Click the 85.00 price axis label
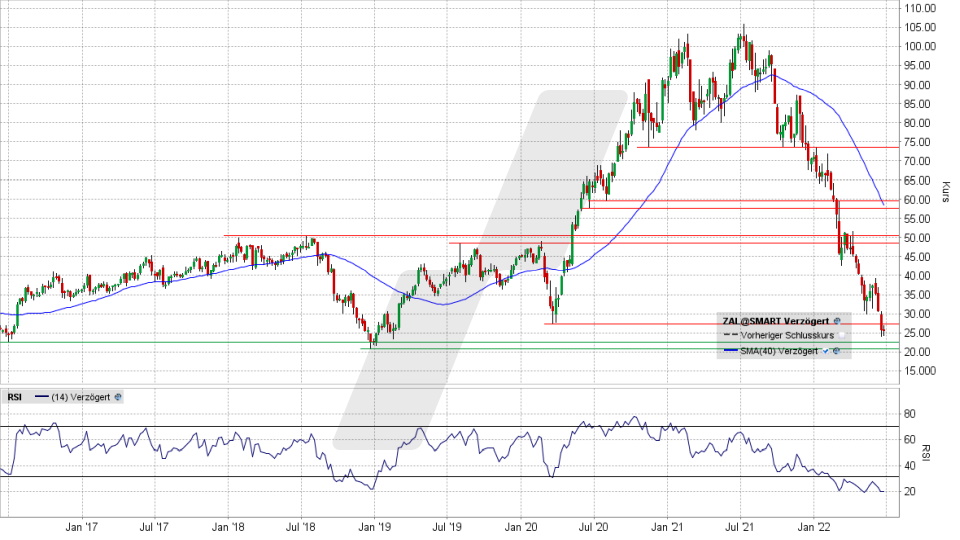Image resolution: width=960 pixels, height=540 pixels. pos(917,103)
